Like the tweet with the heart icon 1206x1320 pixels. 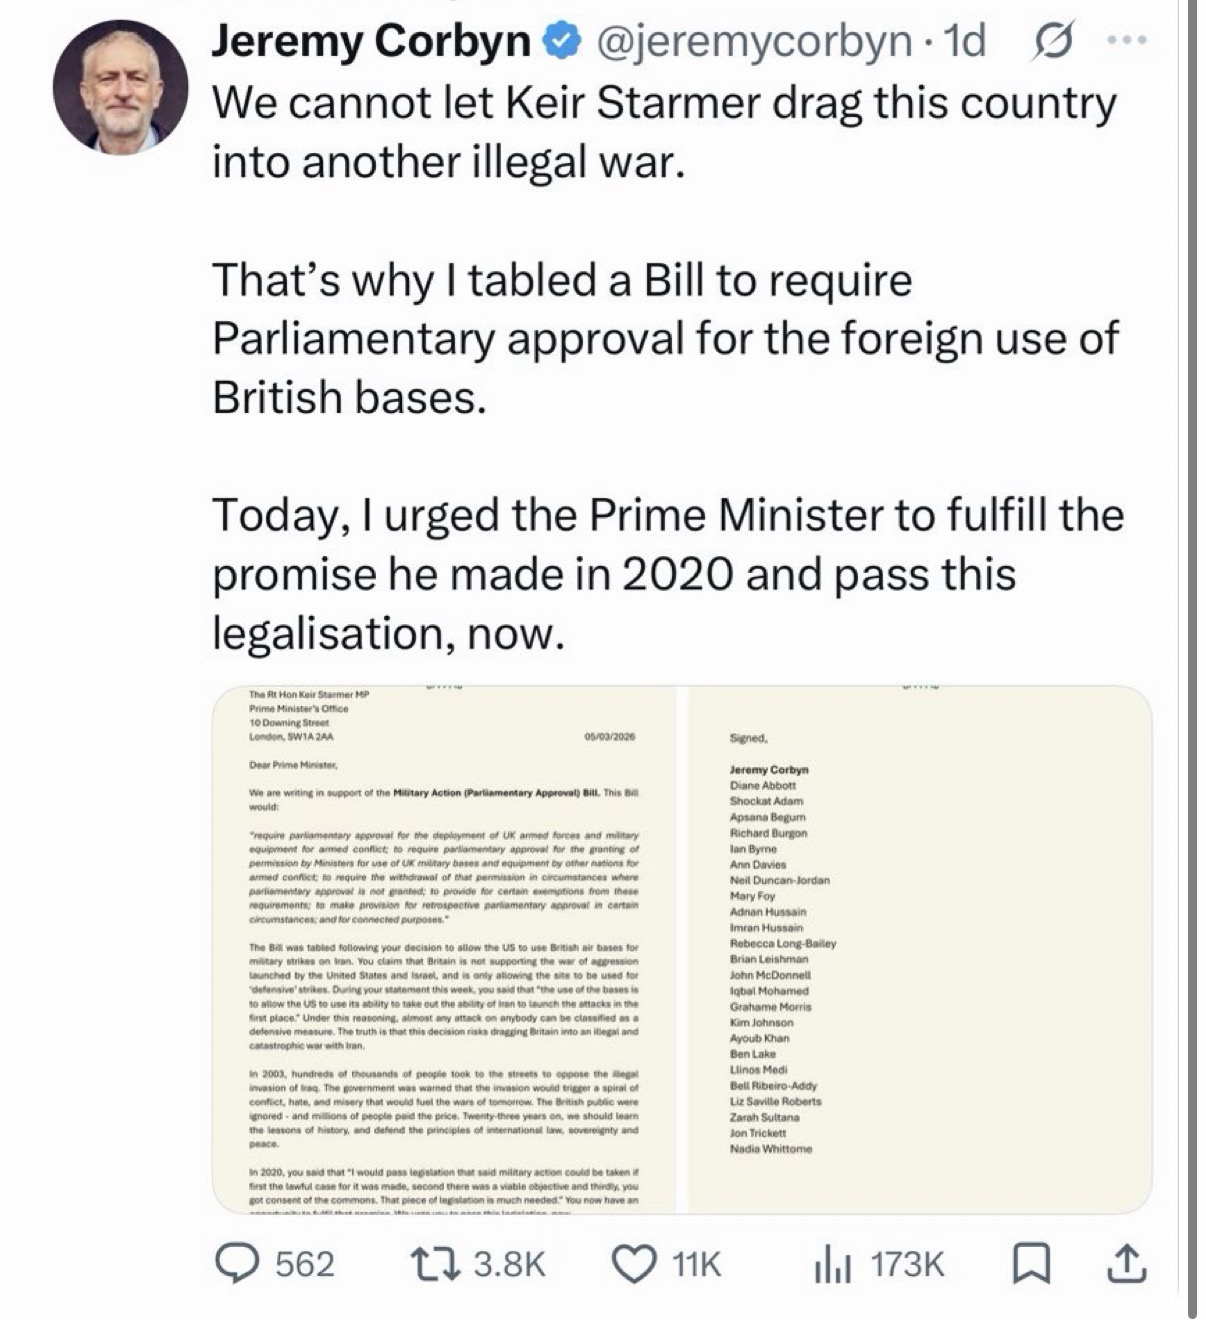pos(633,1265)
